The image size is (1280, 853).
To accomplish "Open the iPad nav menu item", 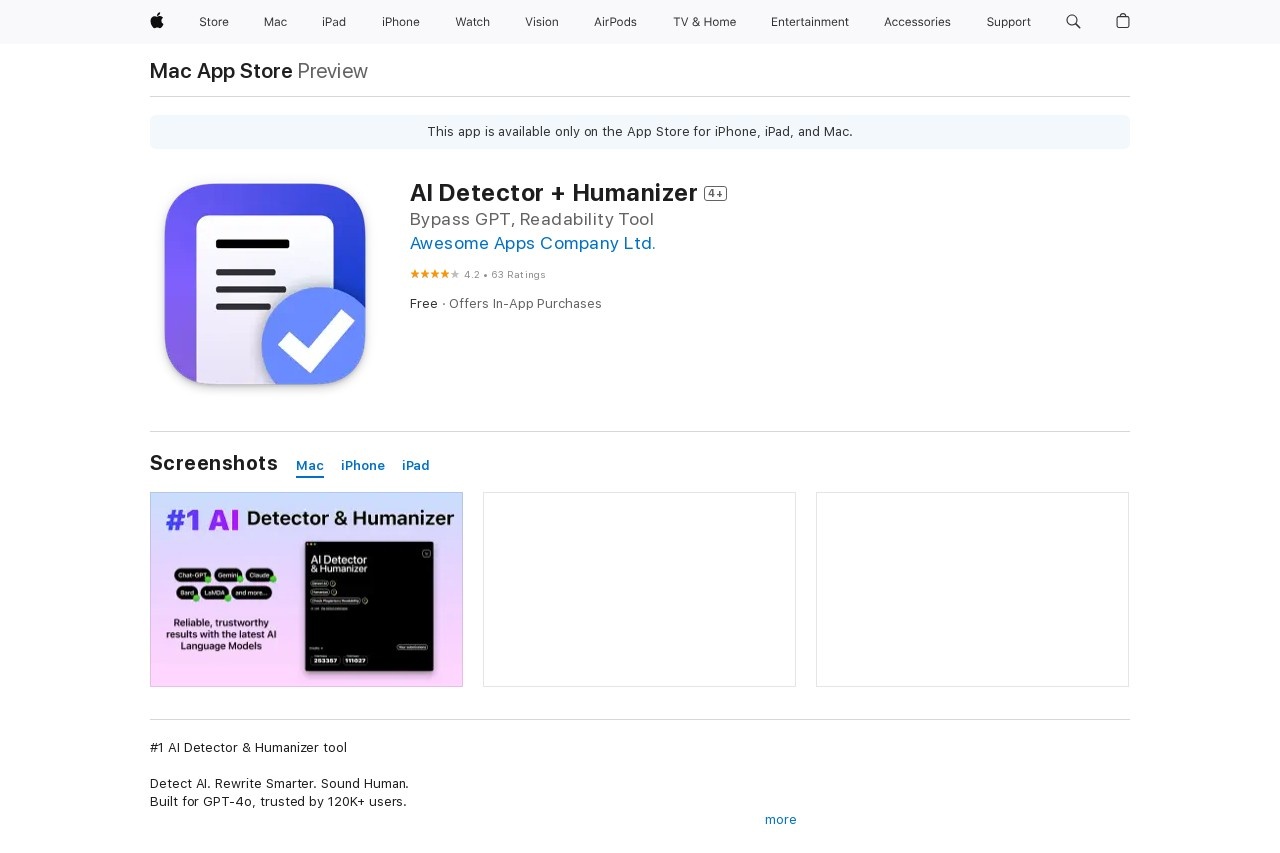I will [x=334, y=22].
